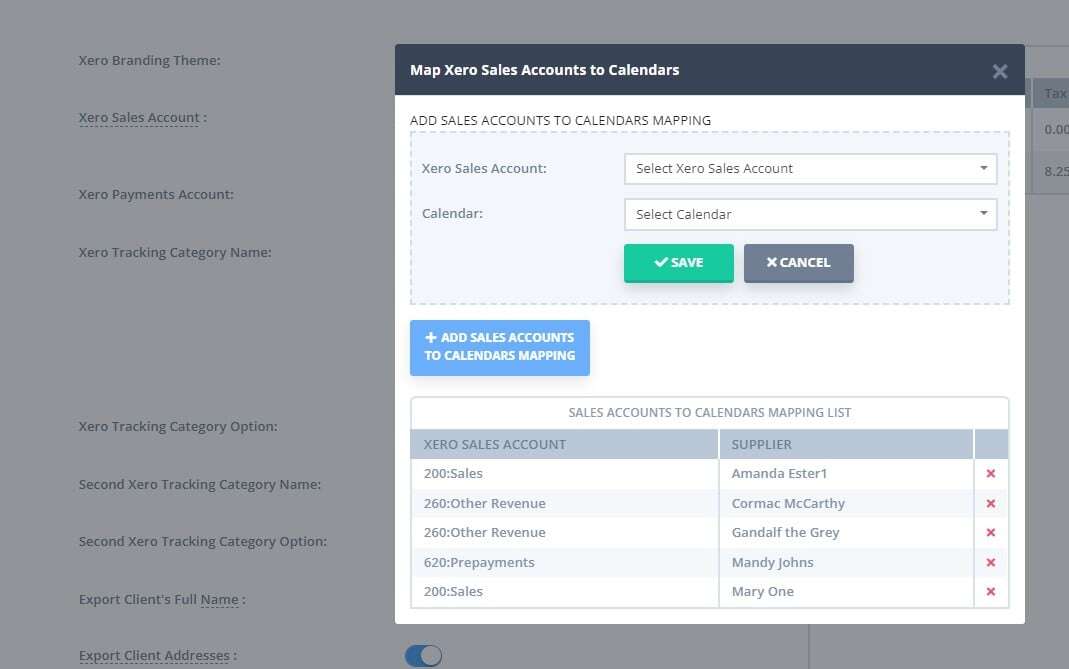Remove Mandy Johns prepayments mapping icon
The image size is (1069, 669).
pyautogui.click(x=990, y=562)
